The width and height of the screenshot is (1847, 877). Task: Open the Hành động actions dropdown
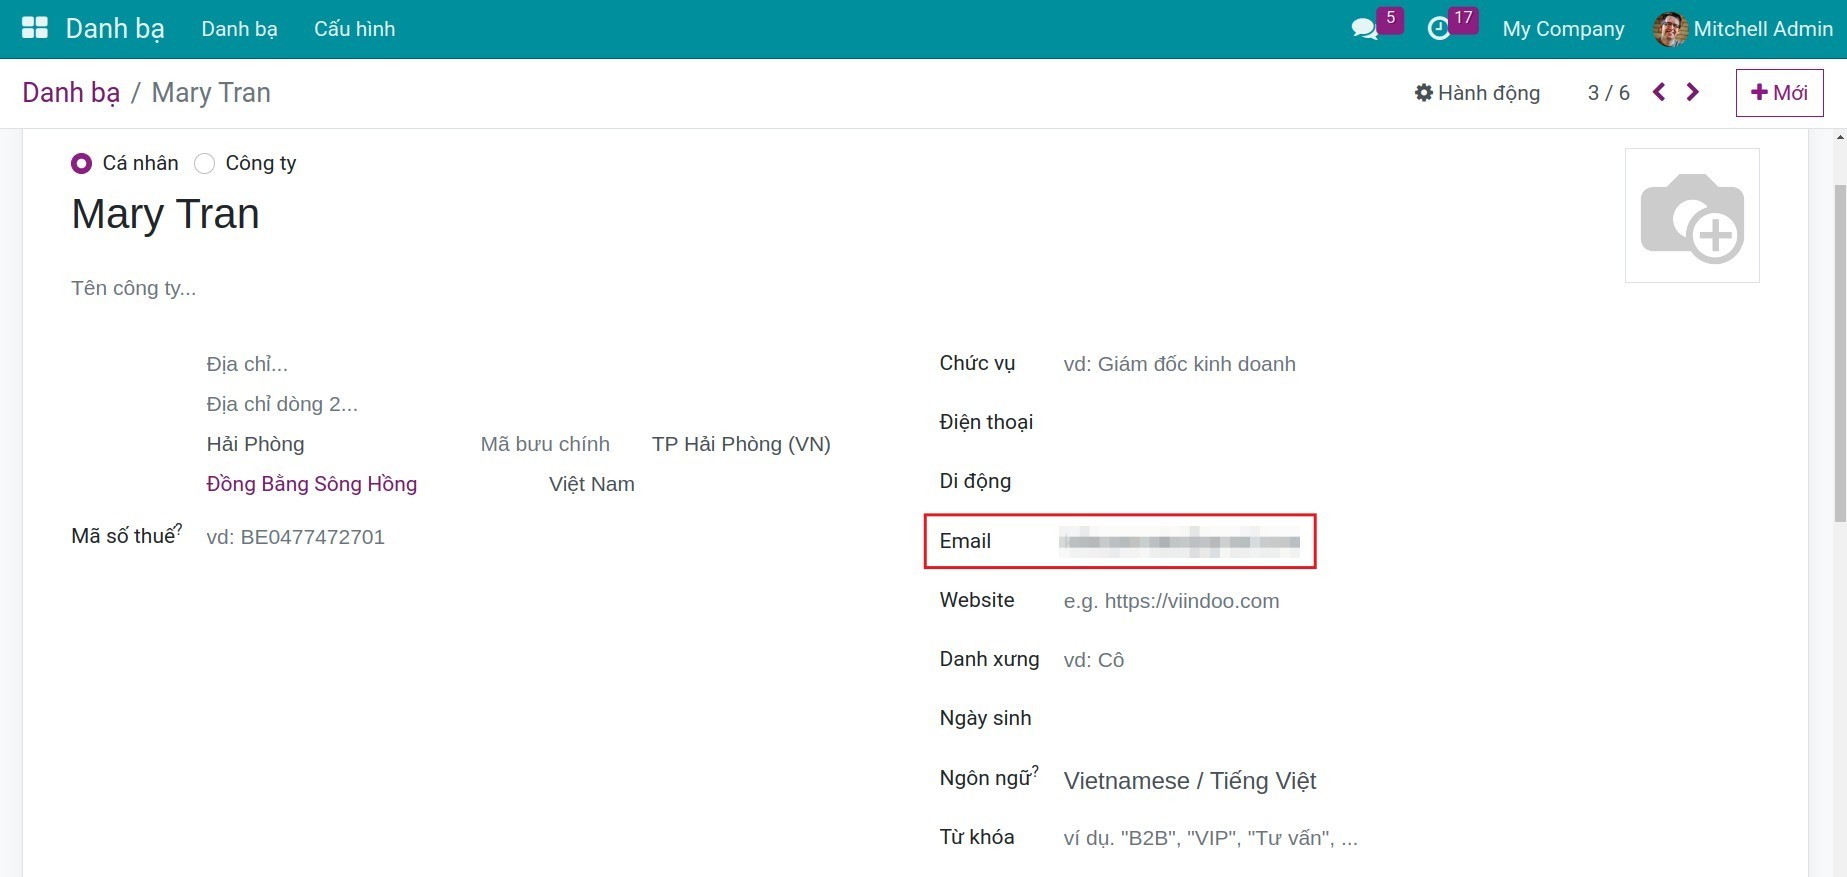point(1477,93)
